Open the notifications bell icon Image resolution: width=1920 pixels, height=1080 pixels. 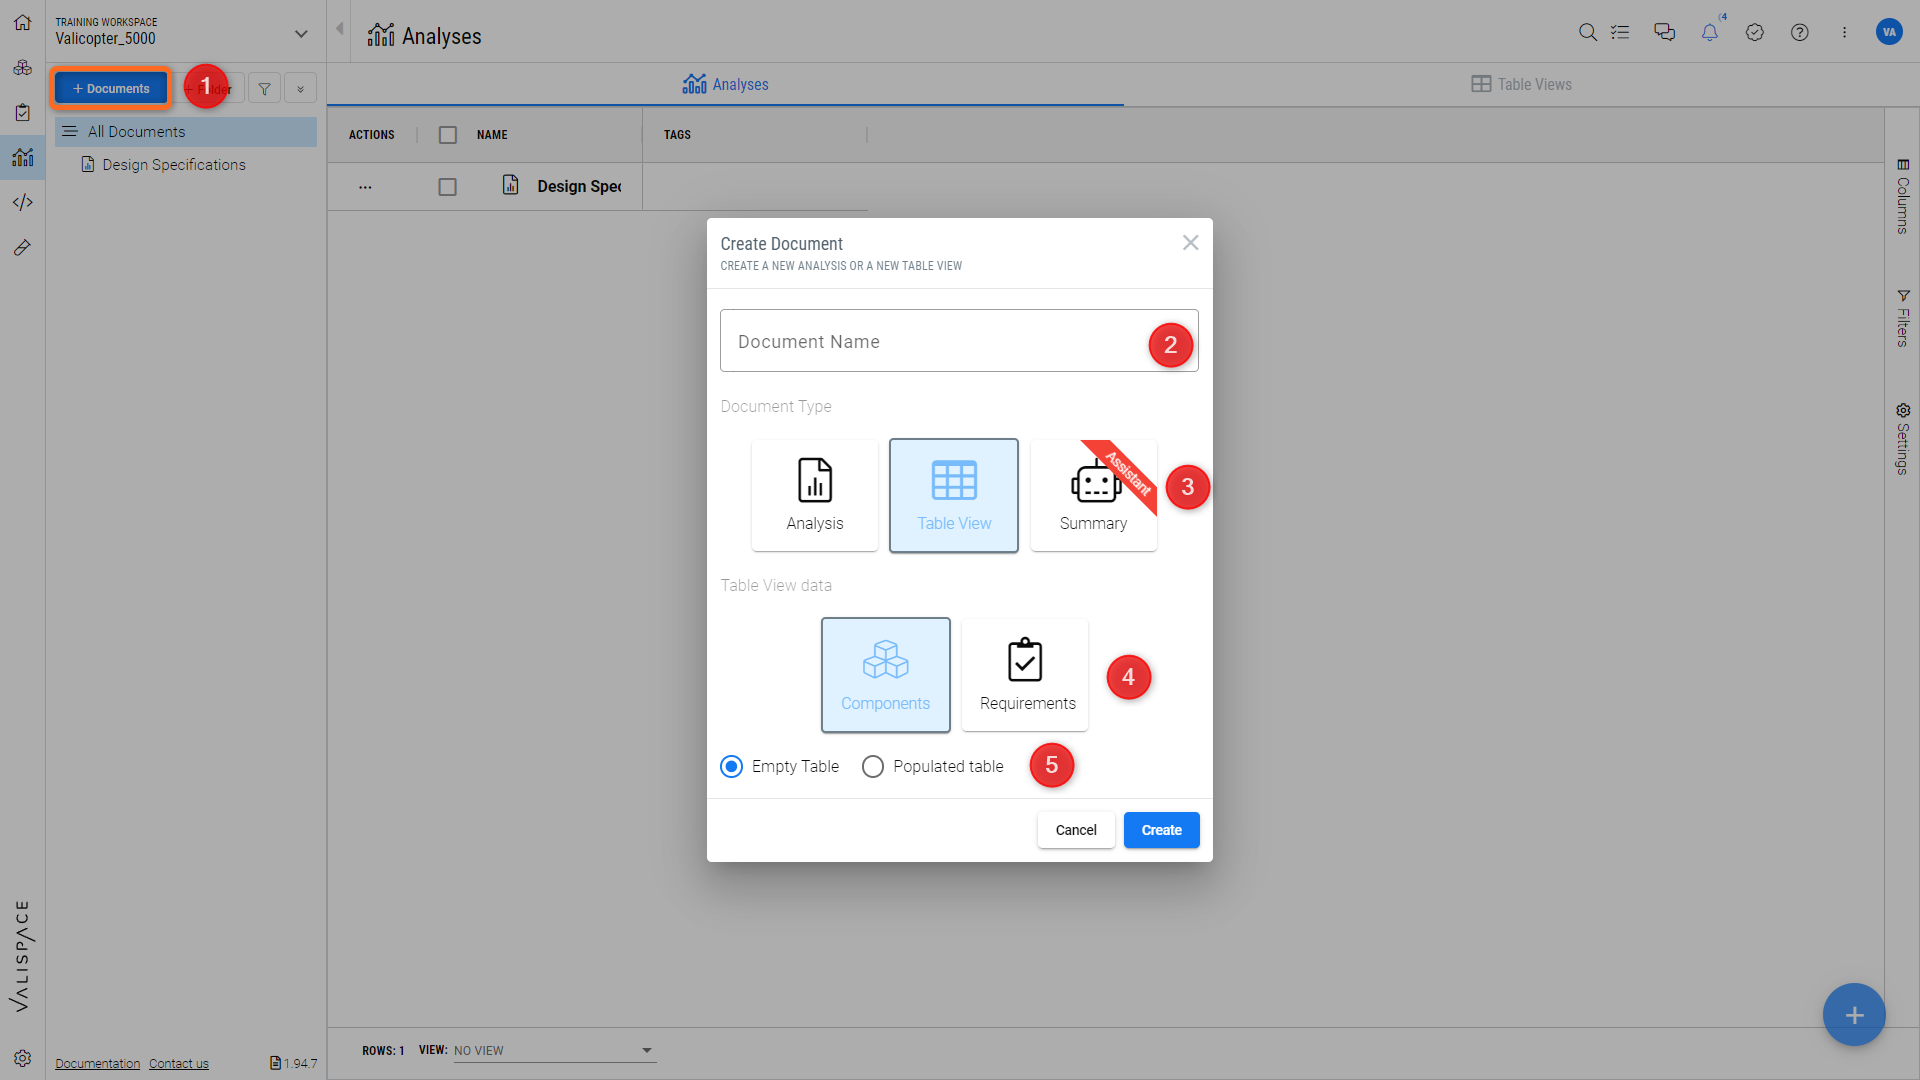[x=1710, y=32]
